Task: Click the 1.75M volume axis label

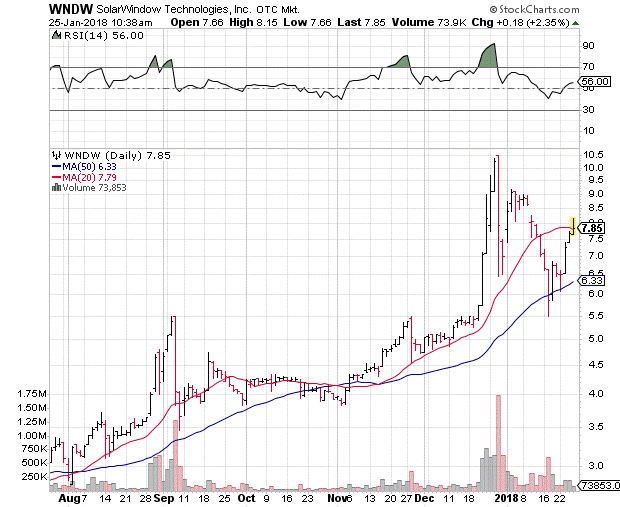Action: coord(32,393)
